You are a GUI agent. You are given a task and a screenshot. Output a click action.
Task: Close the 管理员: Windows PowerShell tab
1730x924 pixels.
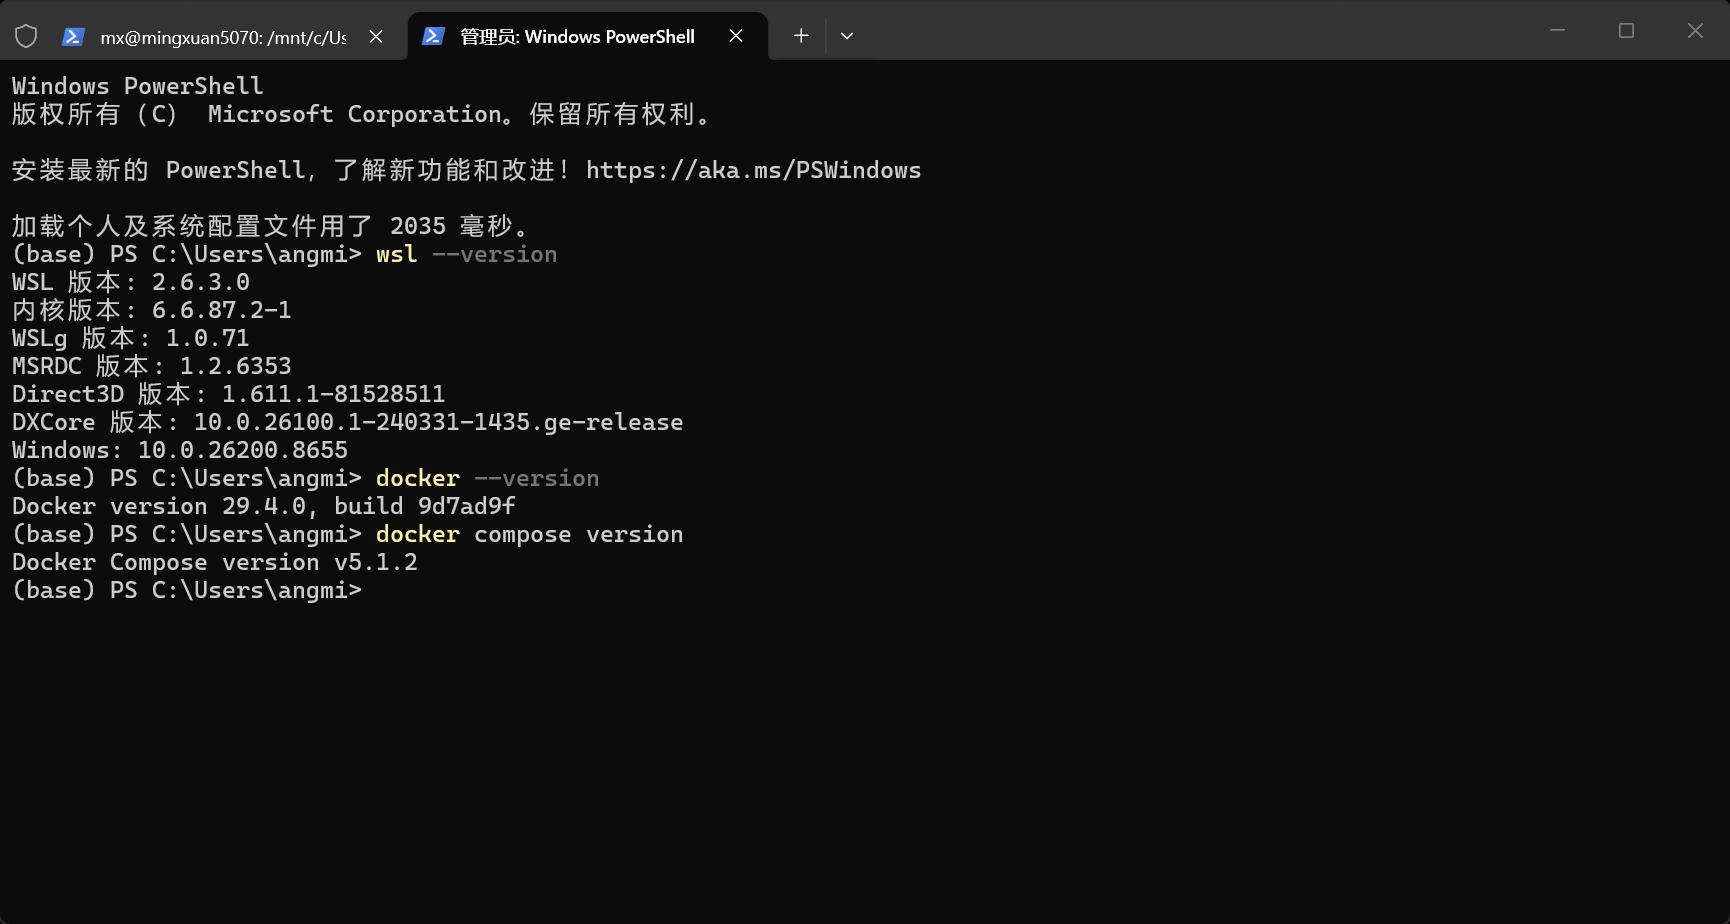[x=736, y=36]
